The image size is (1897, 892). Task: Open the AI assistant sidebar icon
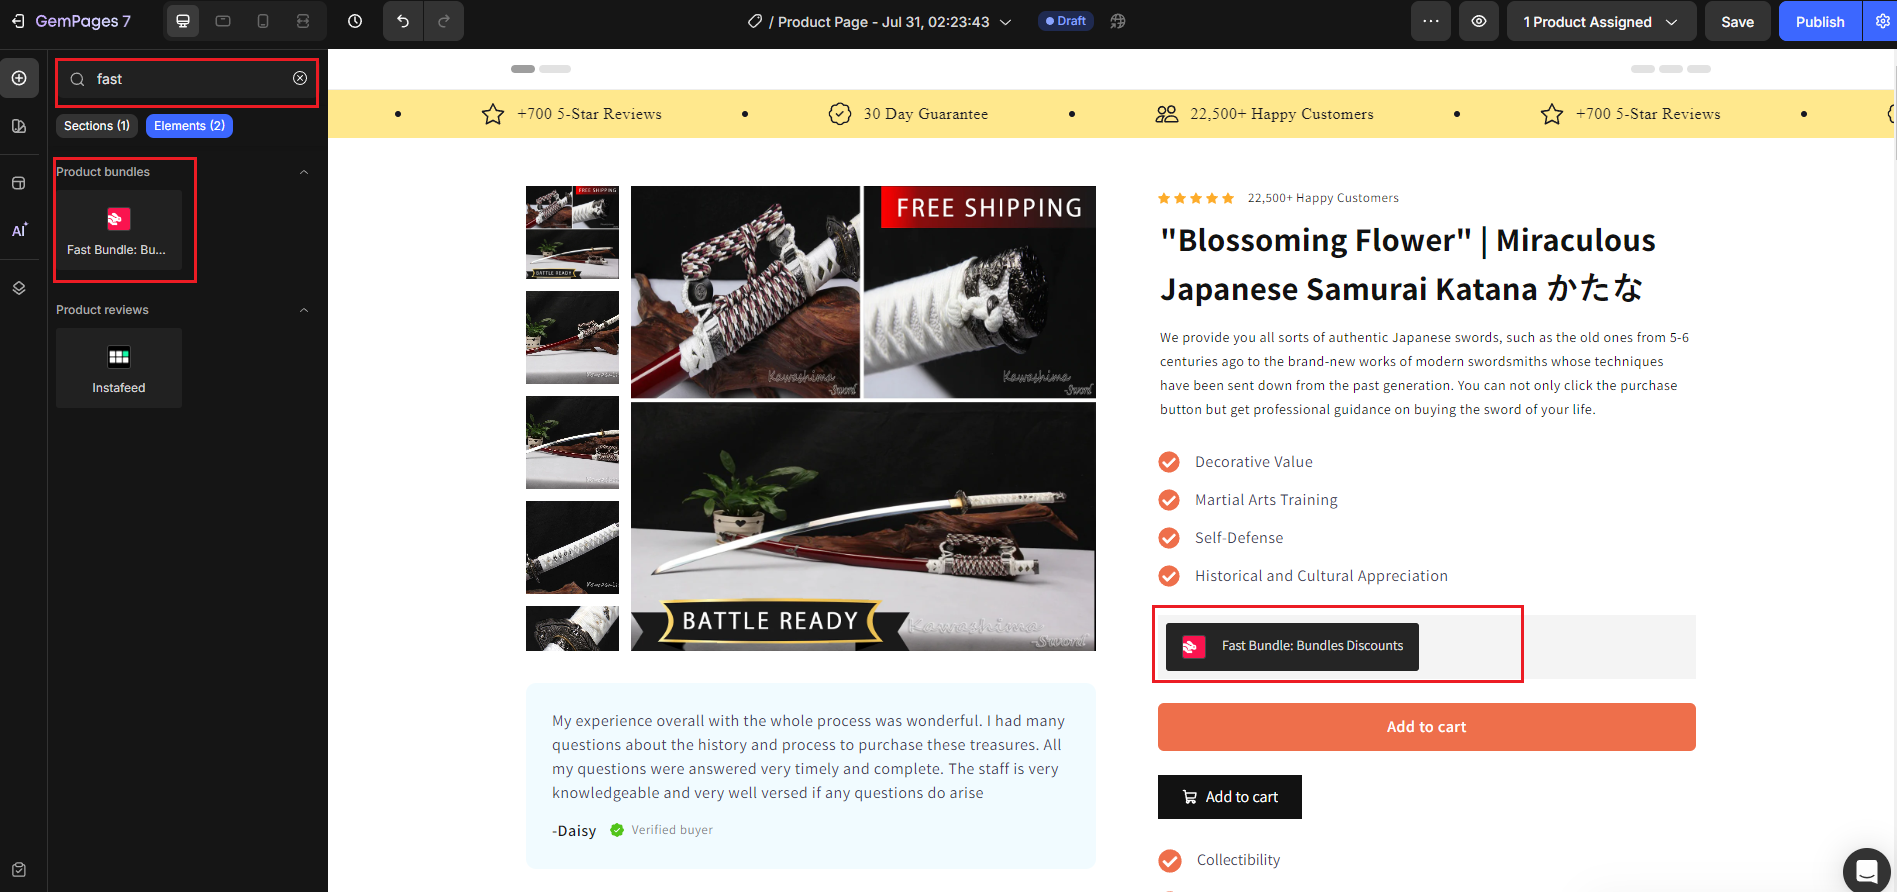coord(19,230)
